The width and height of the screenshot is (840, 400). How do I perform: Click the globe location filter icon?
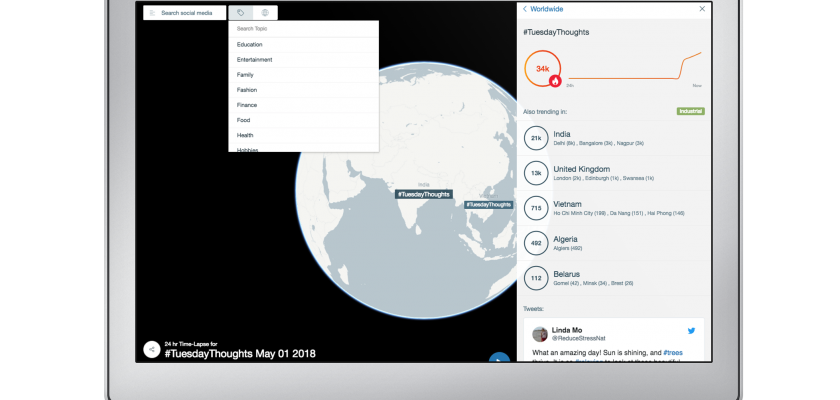tap(265, 13)
